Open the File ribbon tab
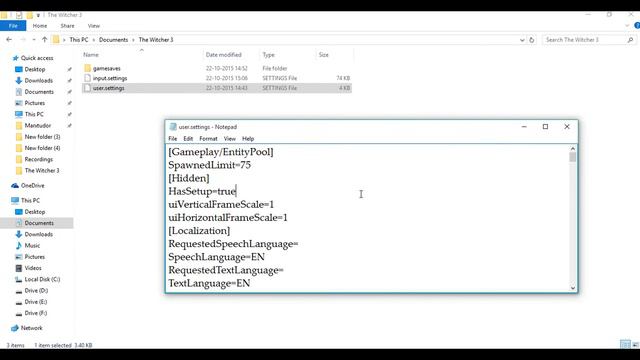 pos(13,26)
